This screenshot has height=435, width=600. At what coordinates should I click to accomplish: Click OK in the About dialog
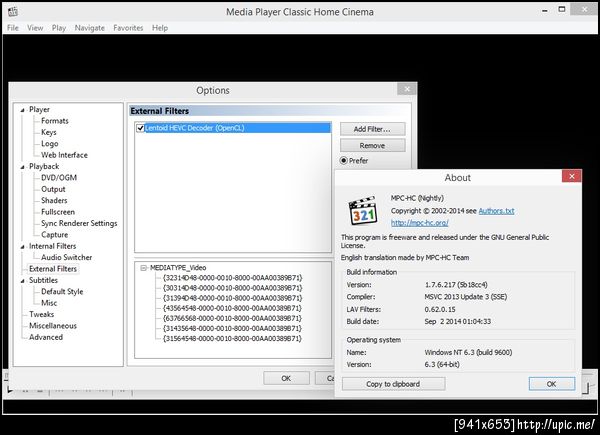(551, 384)
